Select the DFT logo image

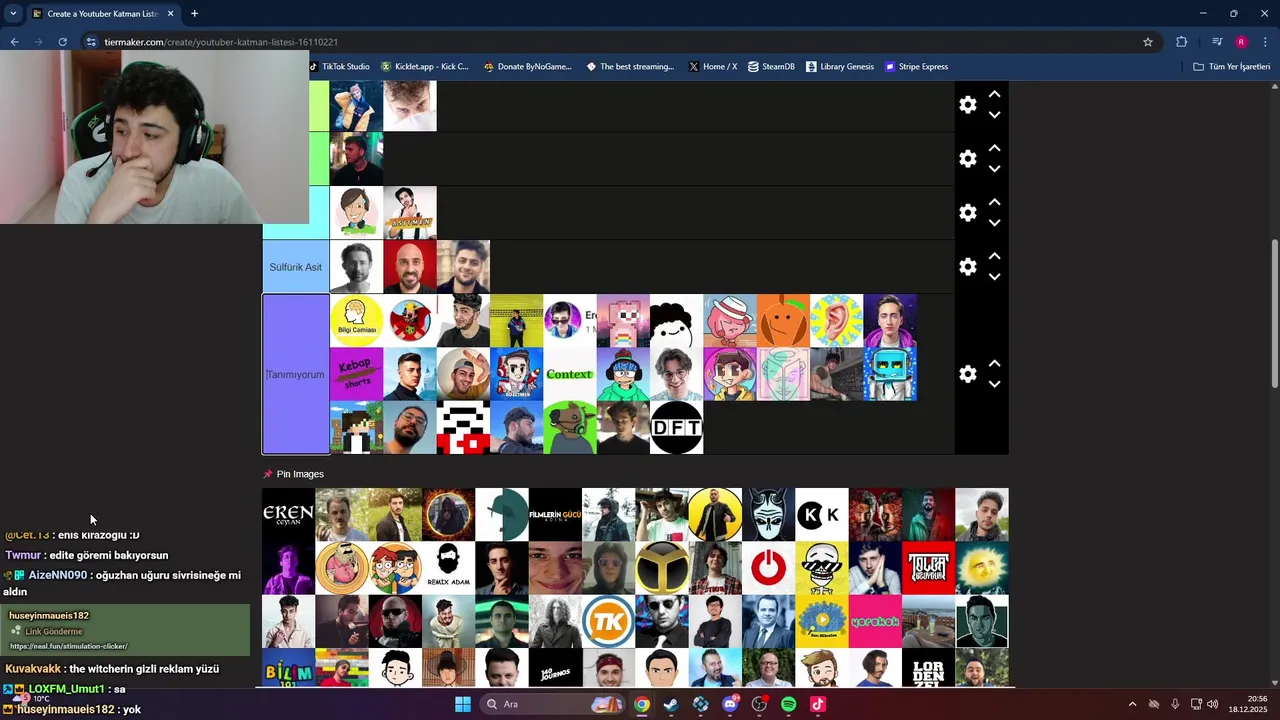(677, 428)
